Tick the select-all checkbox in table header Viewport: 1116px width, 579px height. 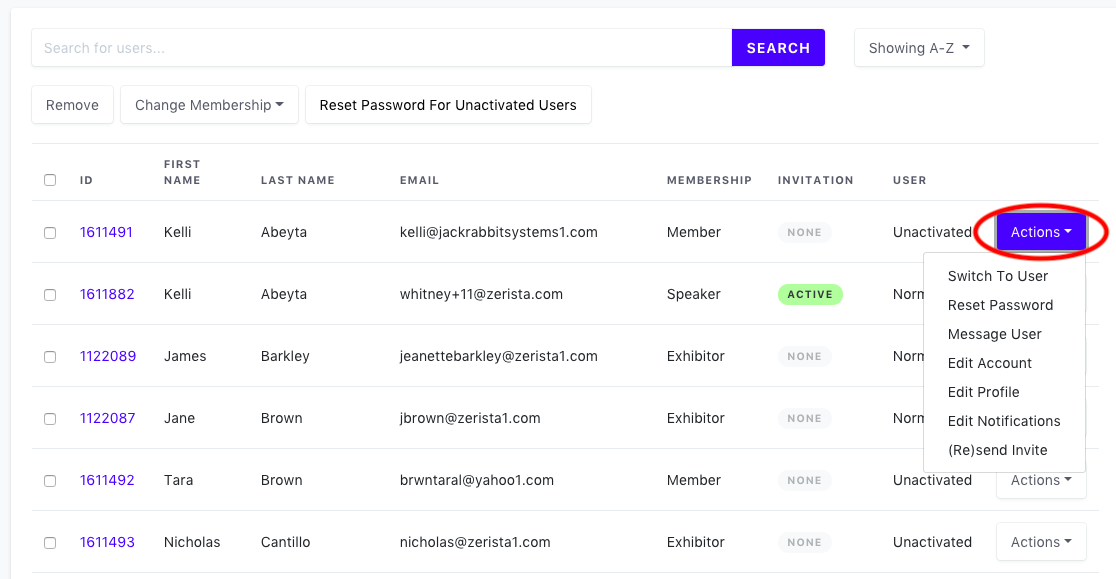click(x=50, y=180)
